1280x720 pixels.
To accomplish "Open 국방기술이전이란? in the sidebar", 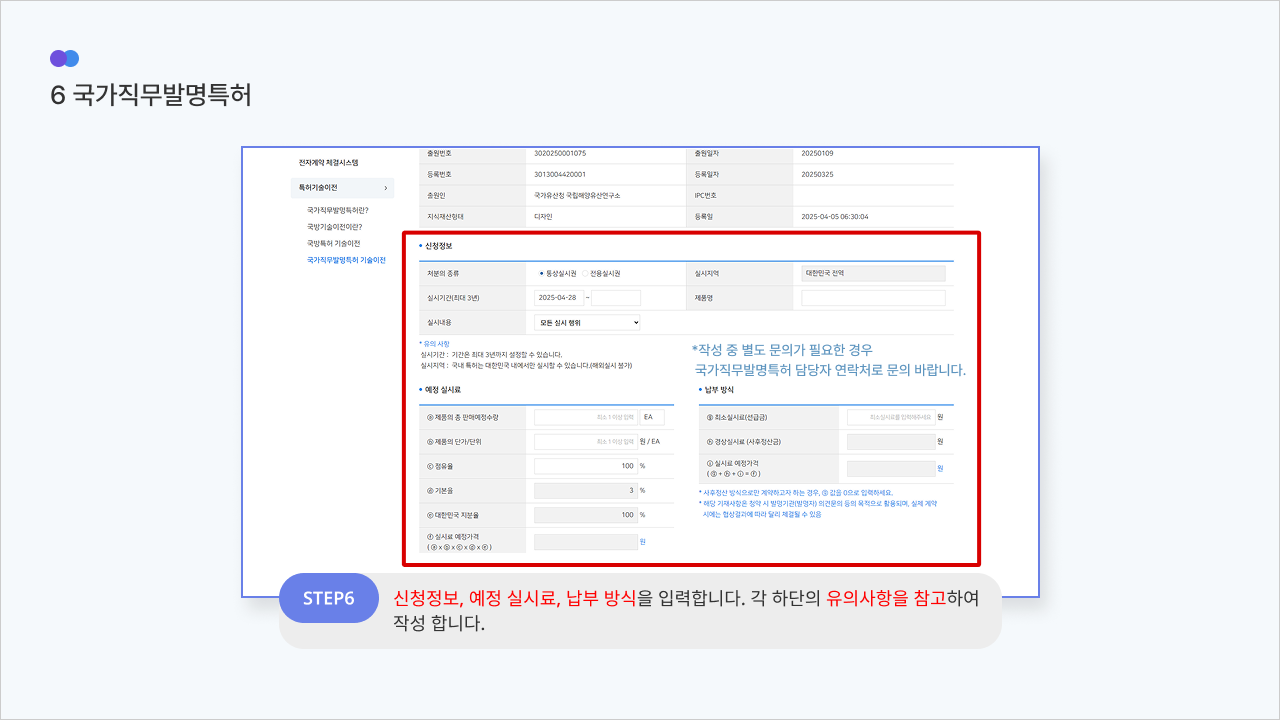I will 334,227.
